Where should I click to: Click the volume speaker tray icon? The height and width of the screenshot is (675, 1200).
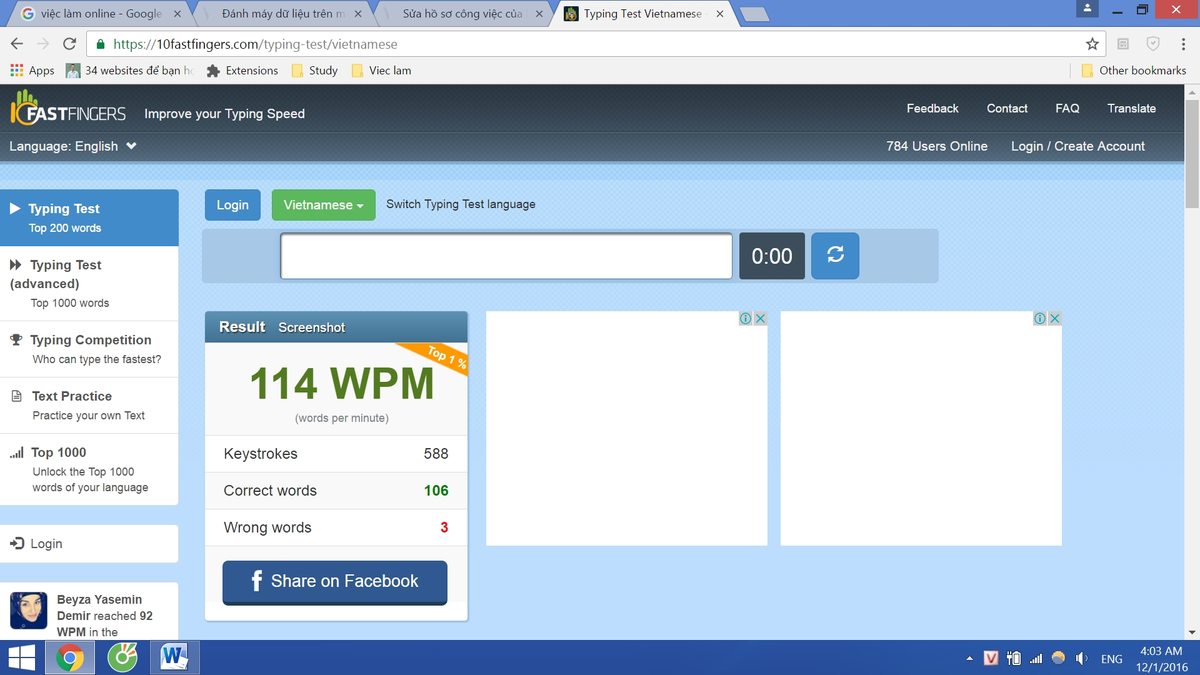pyautogui.click(x=1081, y=658)
